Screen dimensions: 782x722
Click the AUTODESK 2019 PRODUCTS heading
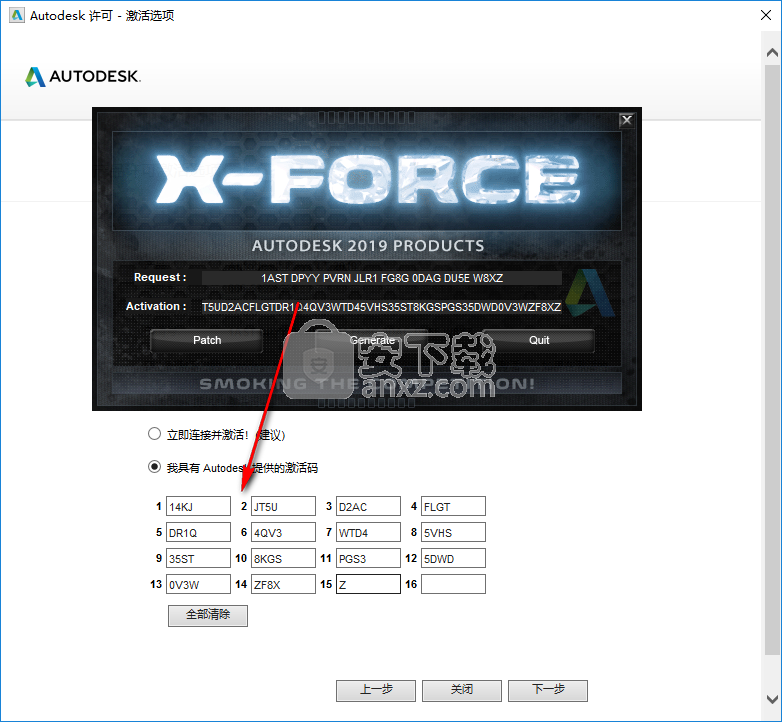[368, 246]
